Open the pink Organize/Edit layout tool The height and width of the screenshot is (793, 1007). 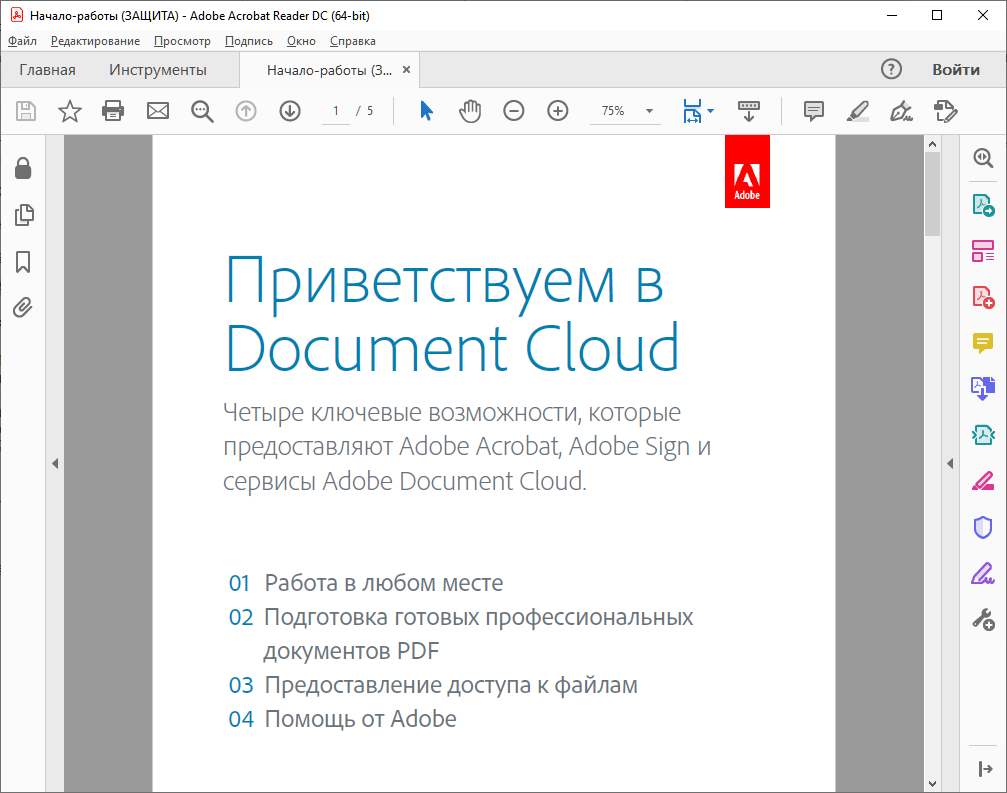coord(983,251)
